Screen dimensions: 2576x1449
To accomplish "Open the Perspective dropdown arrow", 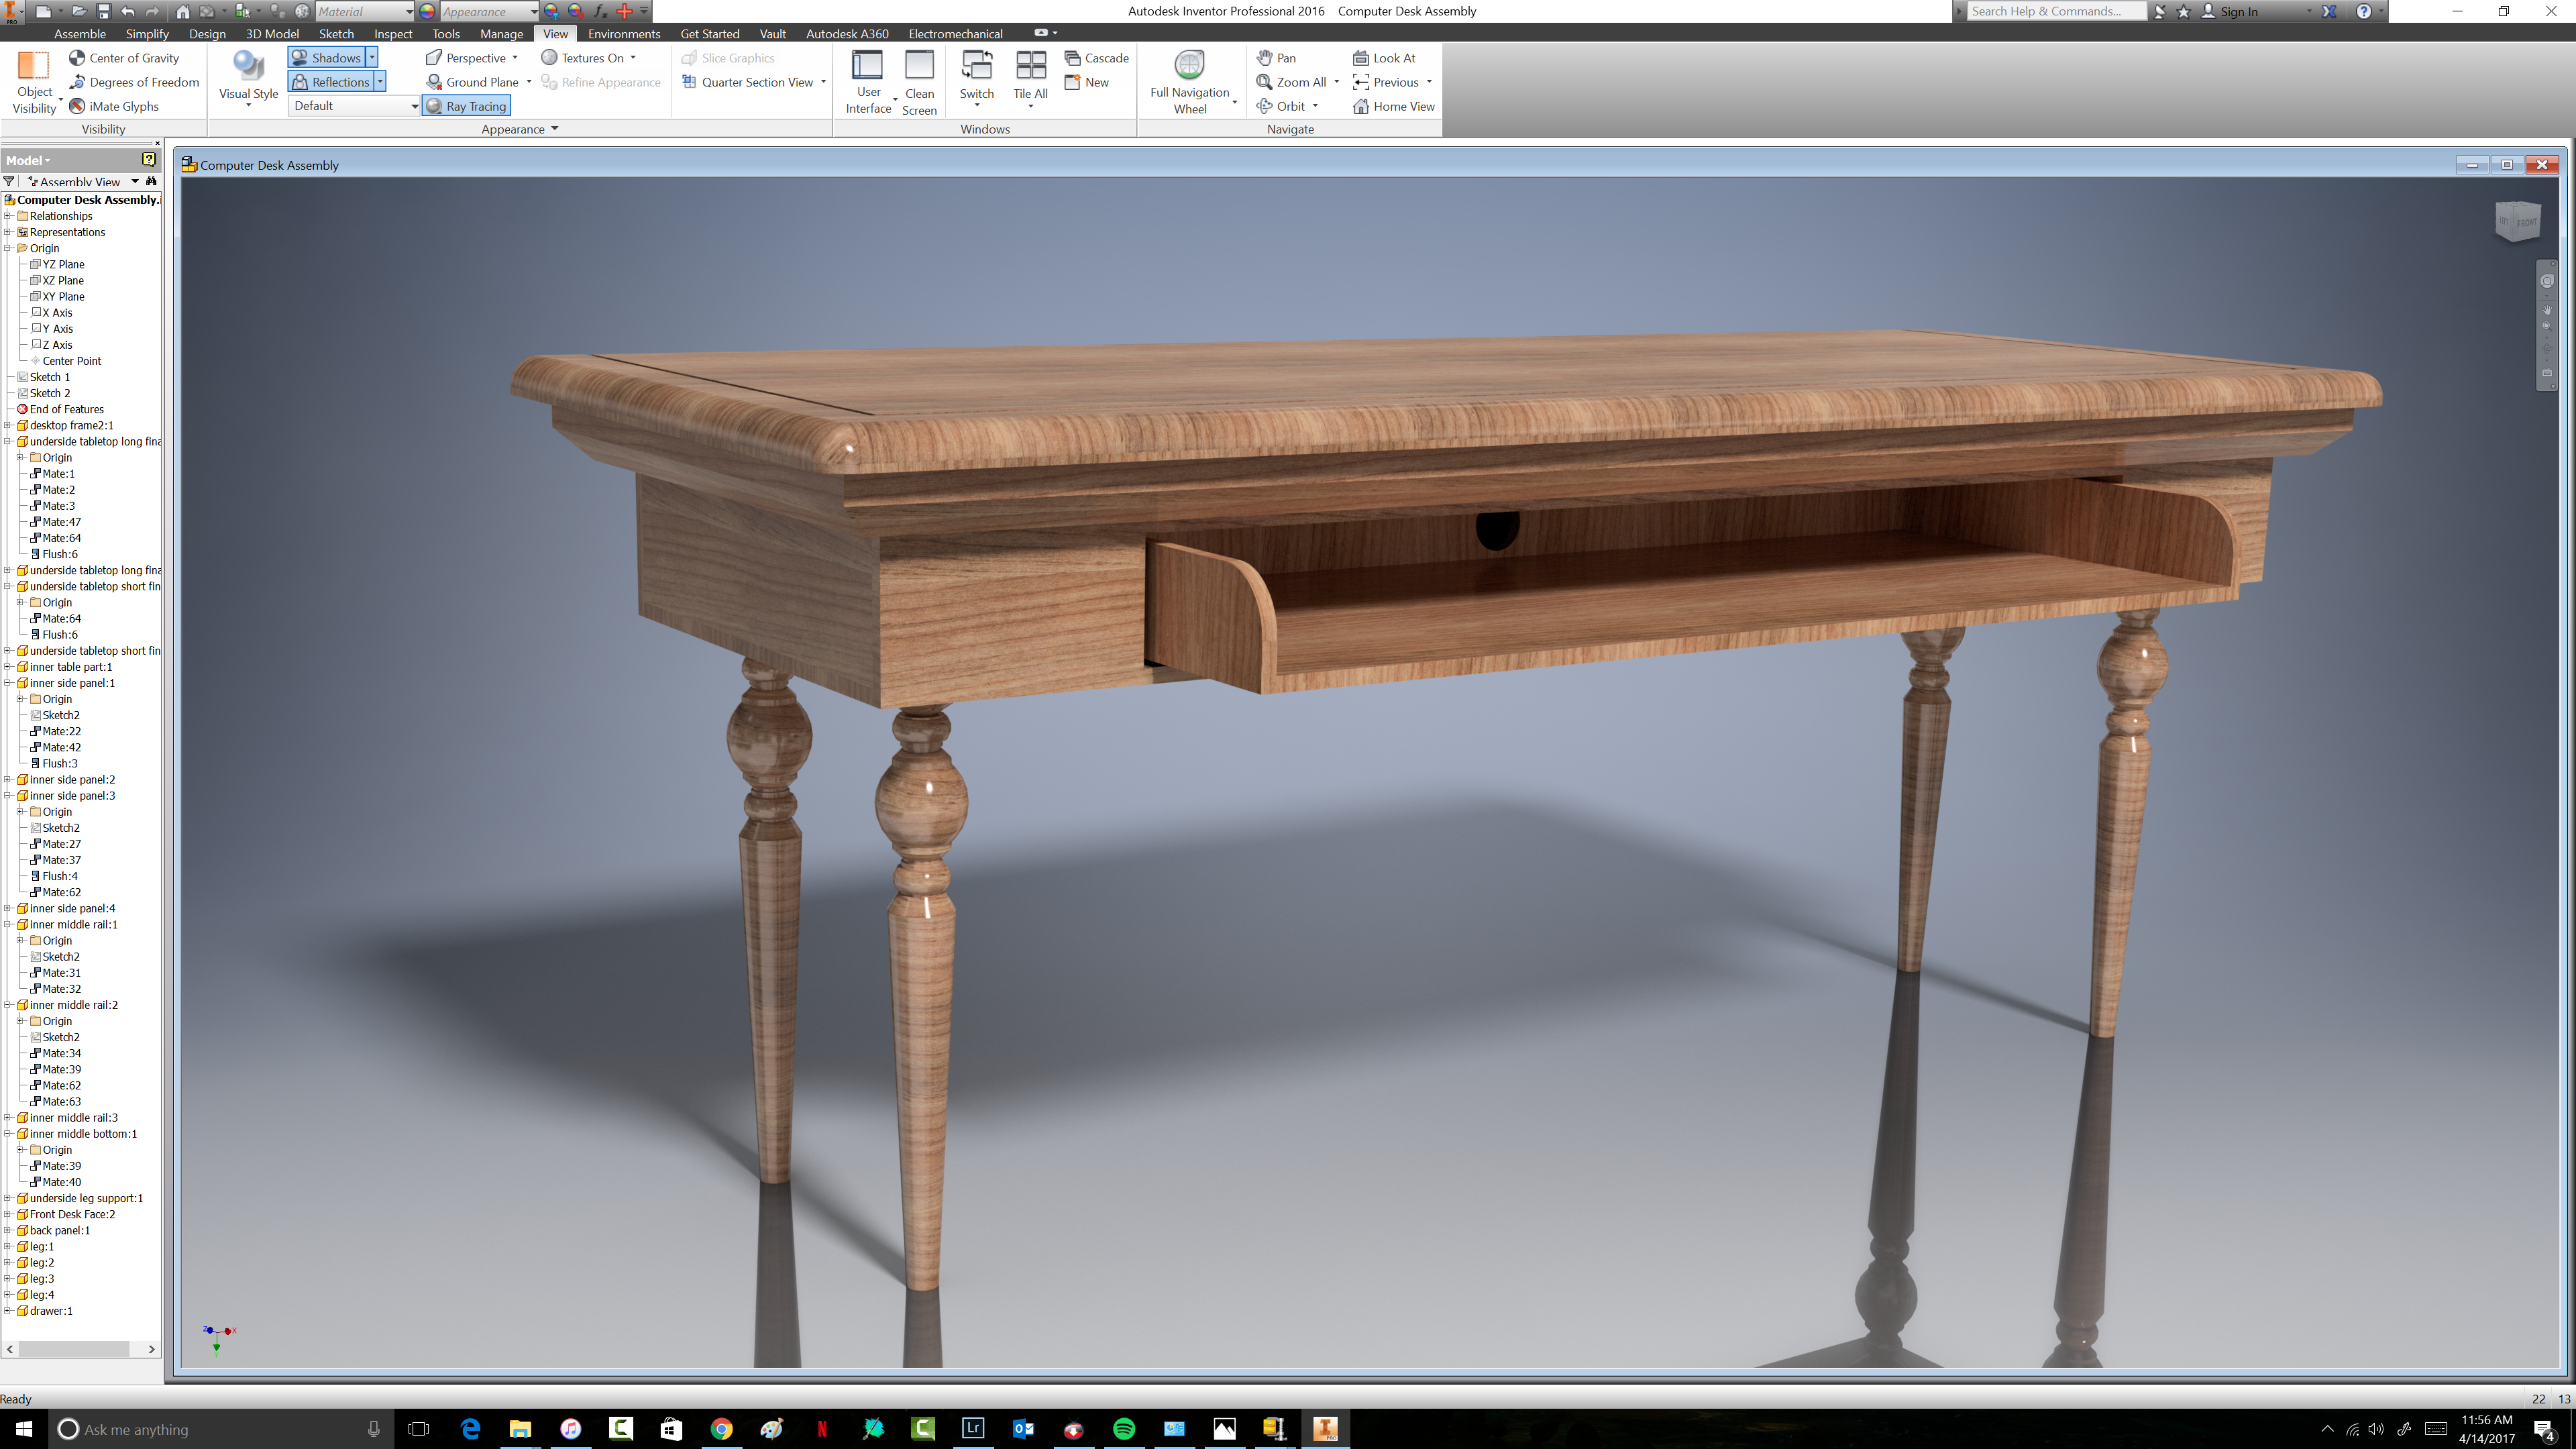I will coord(515,58).
